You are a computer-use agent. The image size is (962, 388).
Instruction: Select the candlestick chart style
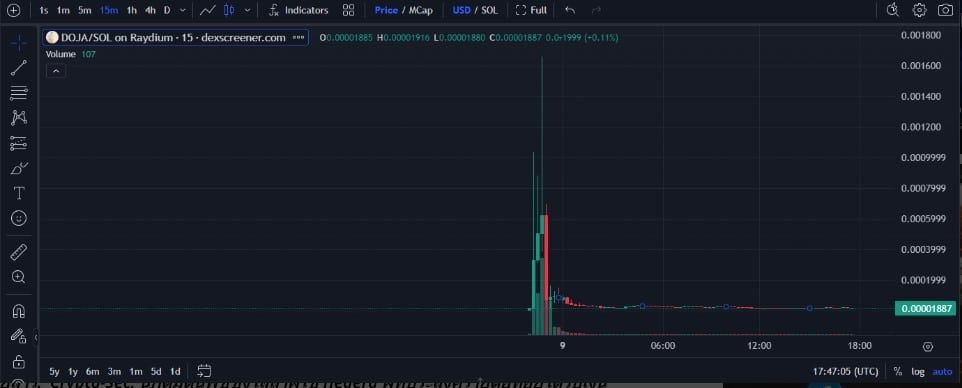pyautogui.click(x=229, y=10)
